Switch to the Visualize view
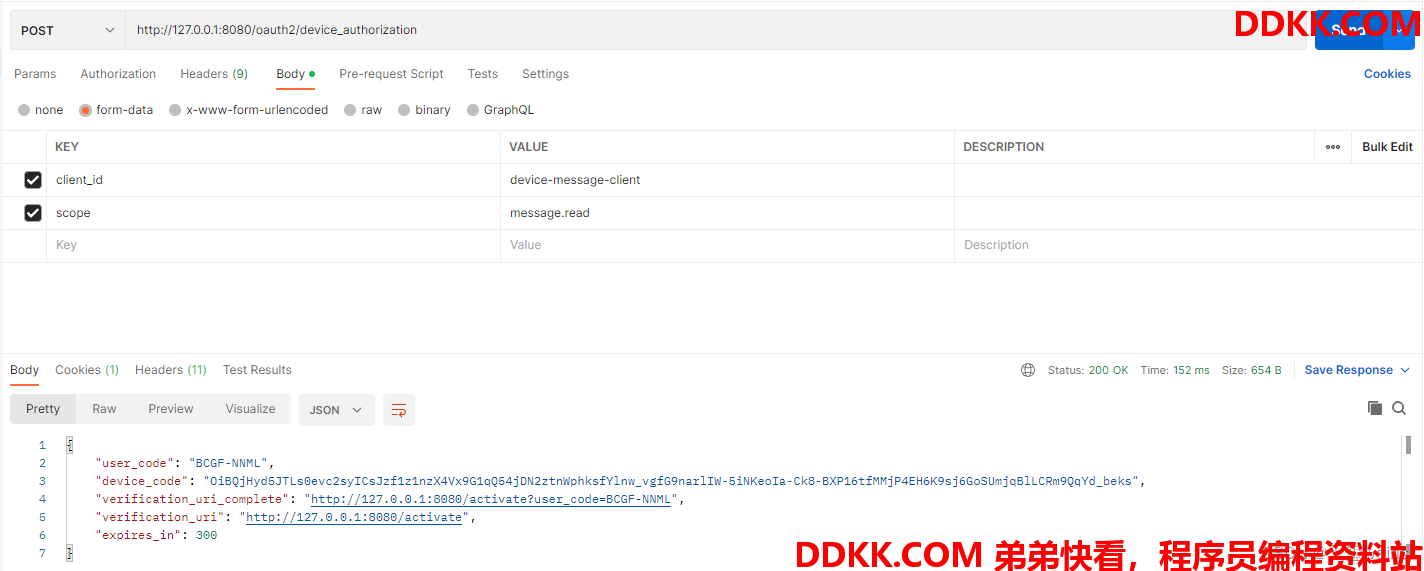The image size is (1424, 571). (250, 409)
